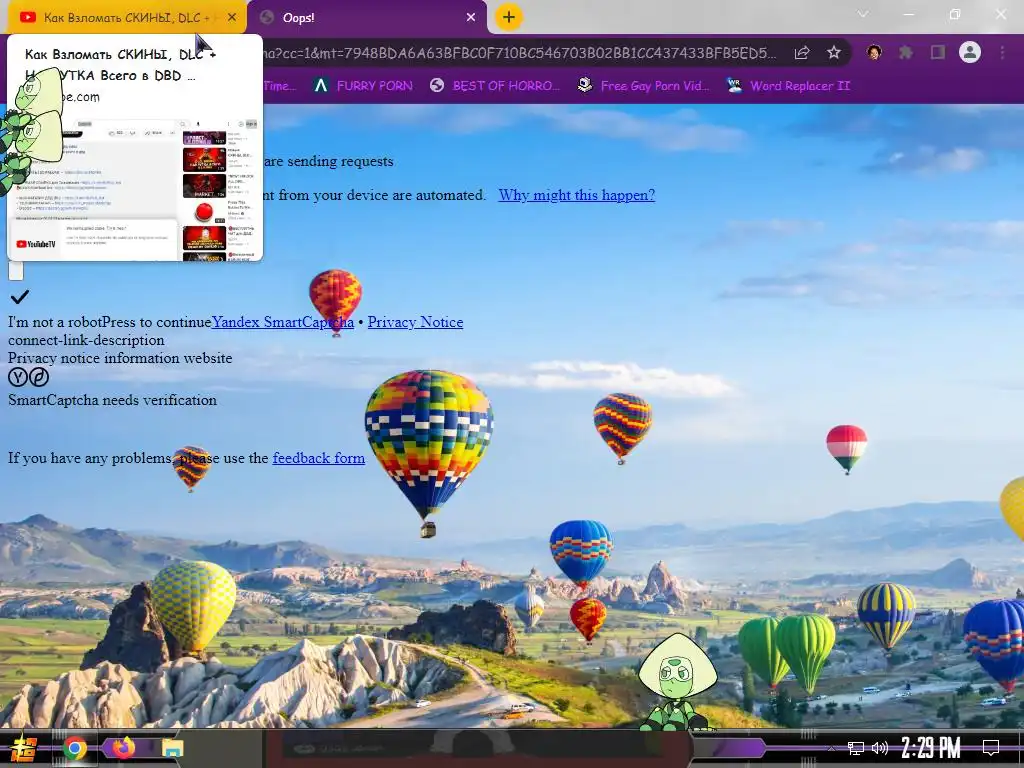Click SmartCaptcha needs verification text
This screenshot has width=1024, height=768.
[x=112, y=400]
